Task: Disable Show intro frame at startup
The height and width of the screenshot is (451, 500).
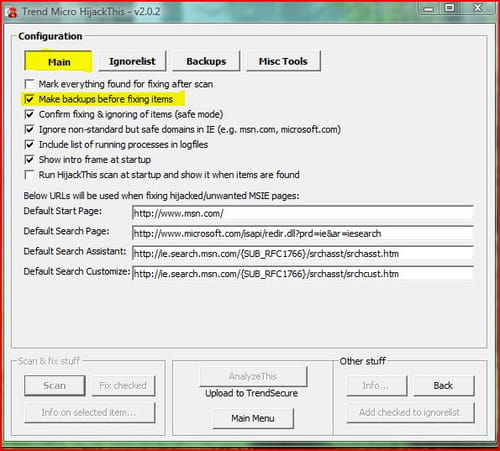Action: (29, 160)
